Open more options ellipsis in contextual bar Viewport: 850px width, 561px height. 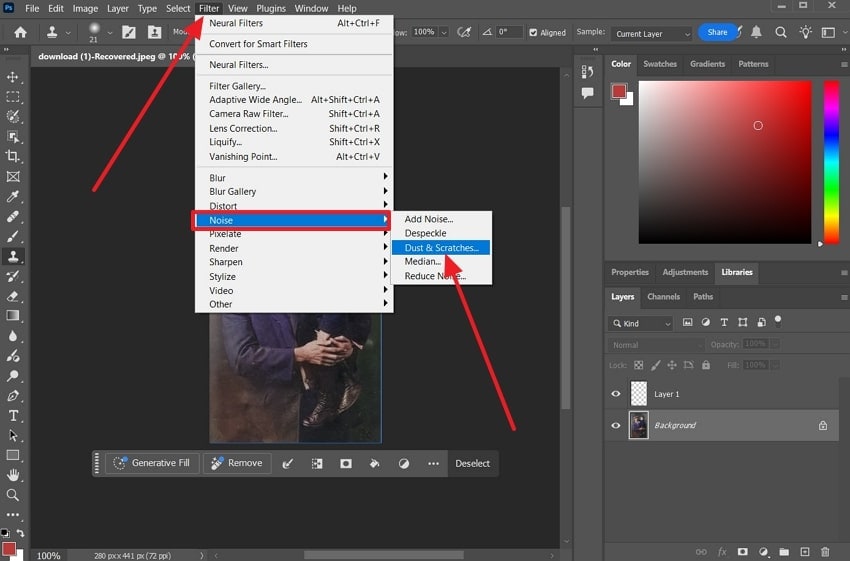(433, 464)
